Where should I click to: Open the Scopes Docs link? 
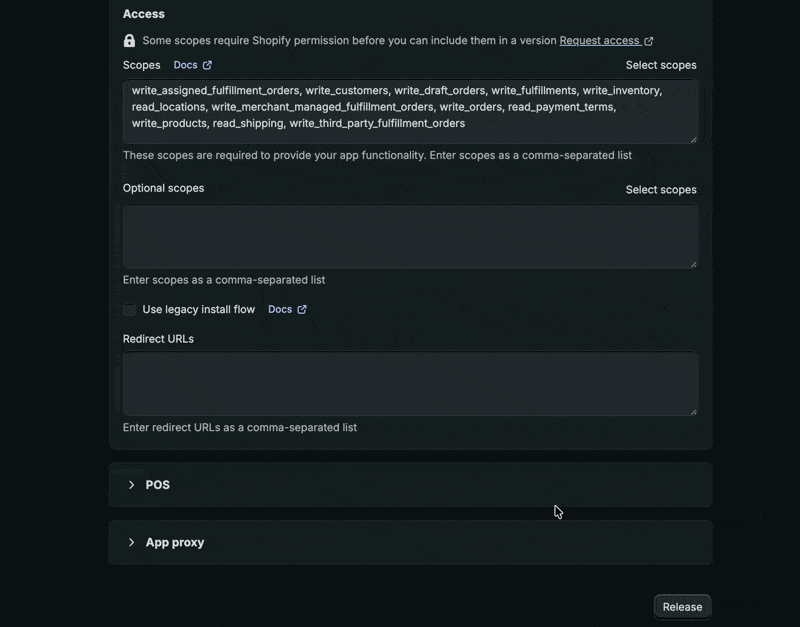[x=185, y=65]
